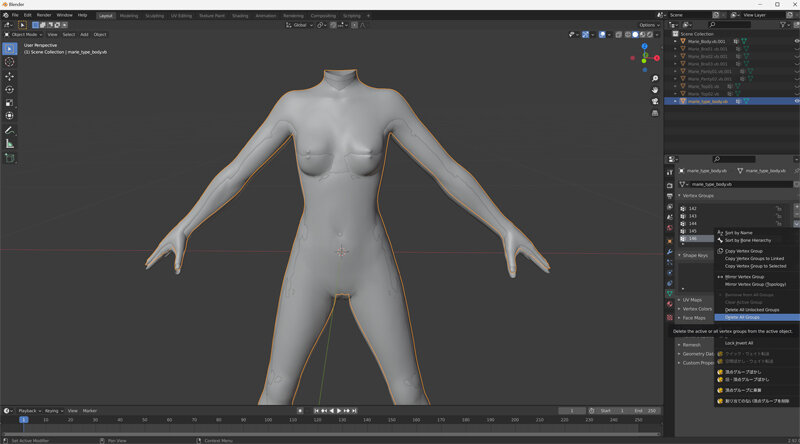800x444 pixels.
Task: Select the Rotate tool
Action: tap(9, 90)
